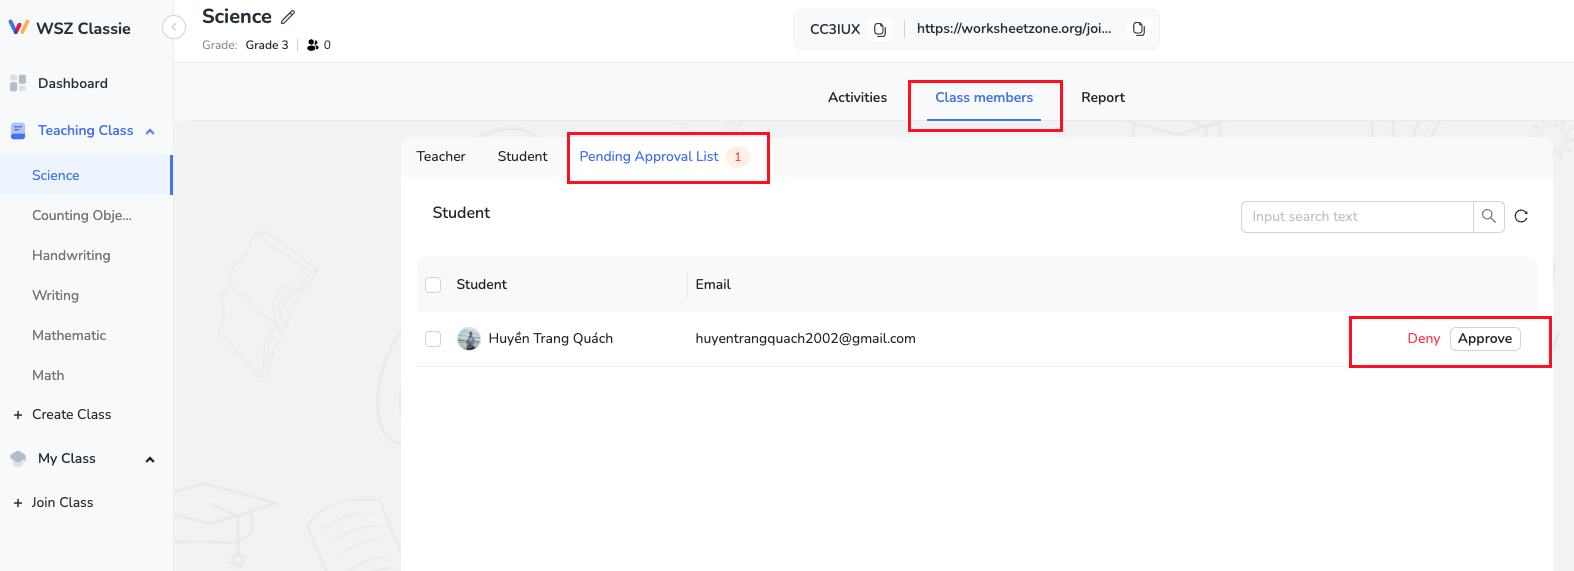
Task: Click the Science page title
Action: pos(237,16)
